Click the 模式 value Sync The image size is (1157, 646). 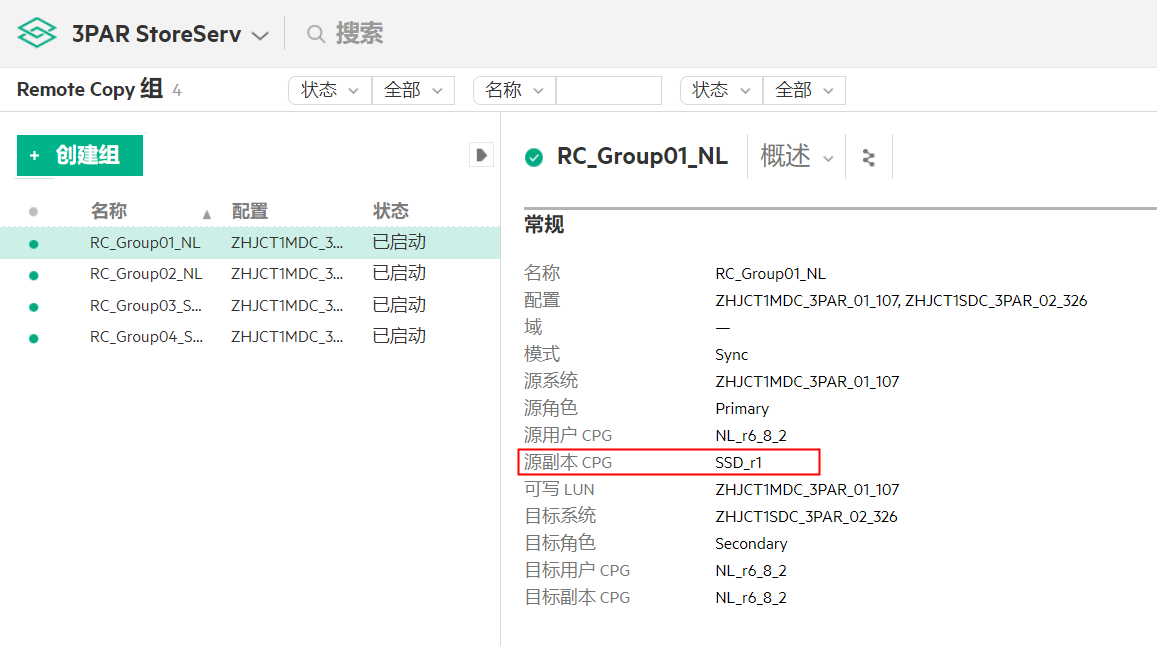tap(731, 355)
